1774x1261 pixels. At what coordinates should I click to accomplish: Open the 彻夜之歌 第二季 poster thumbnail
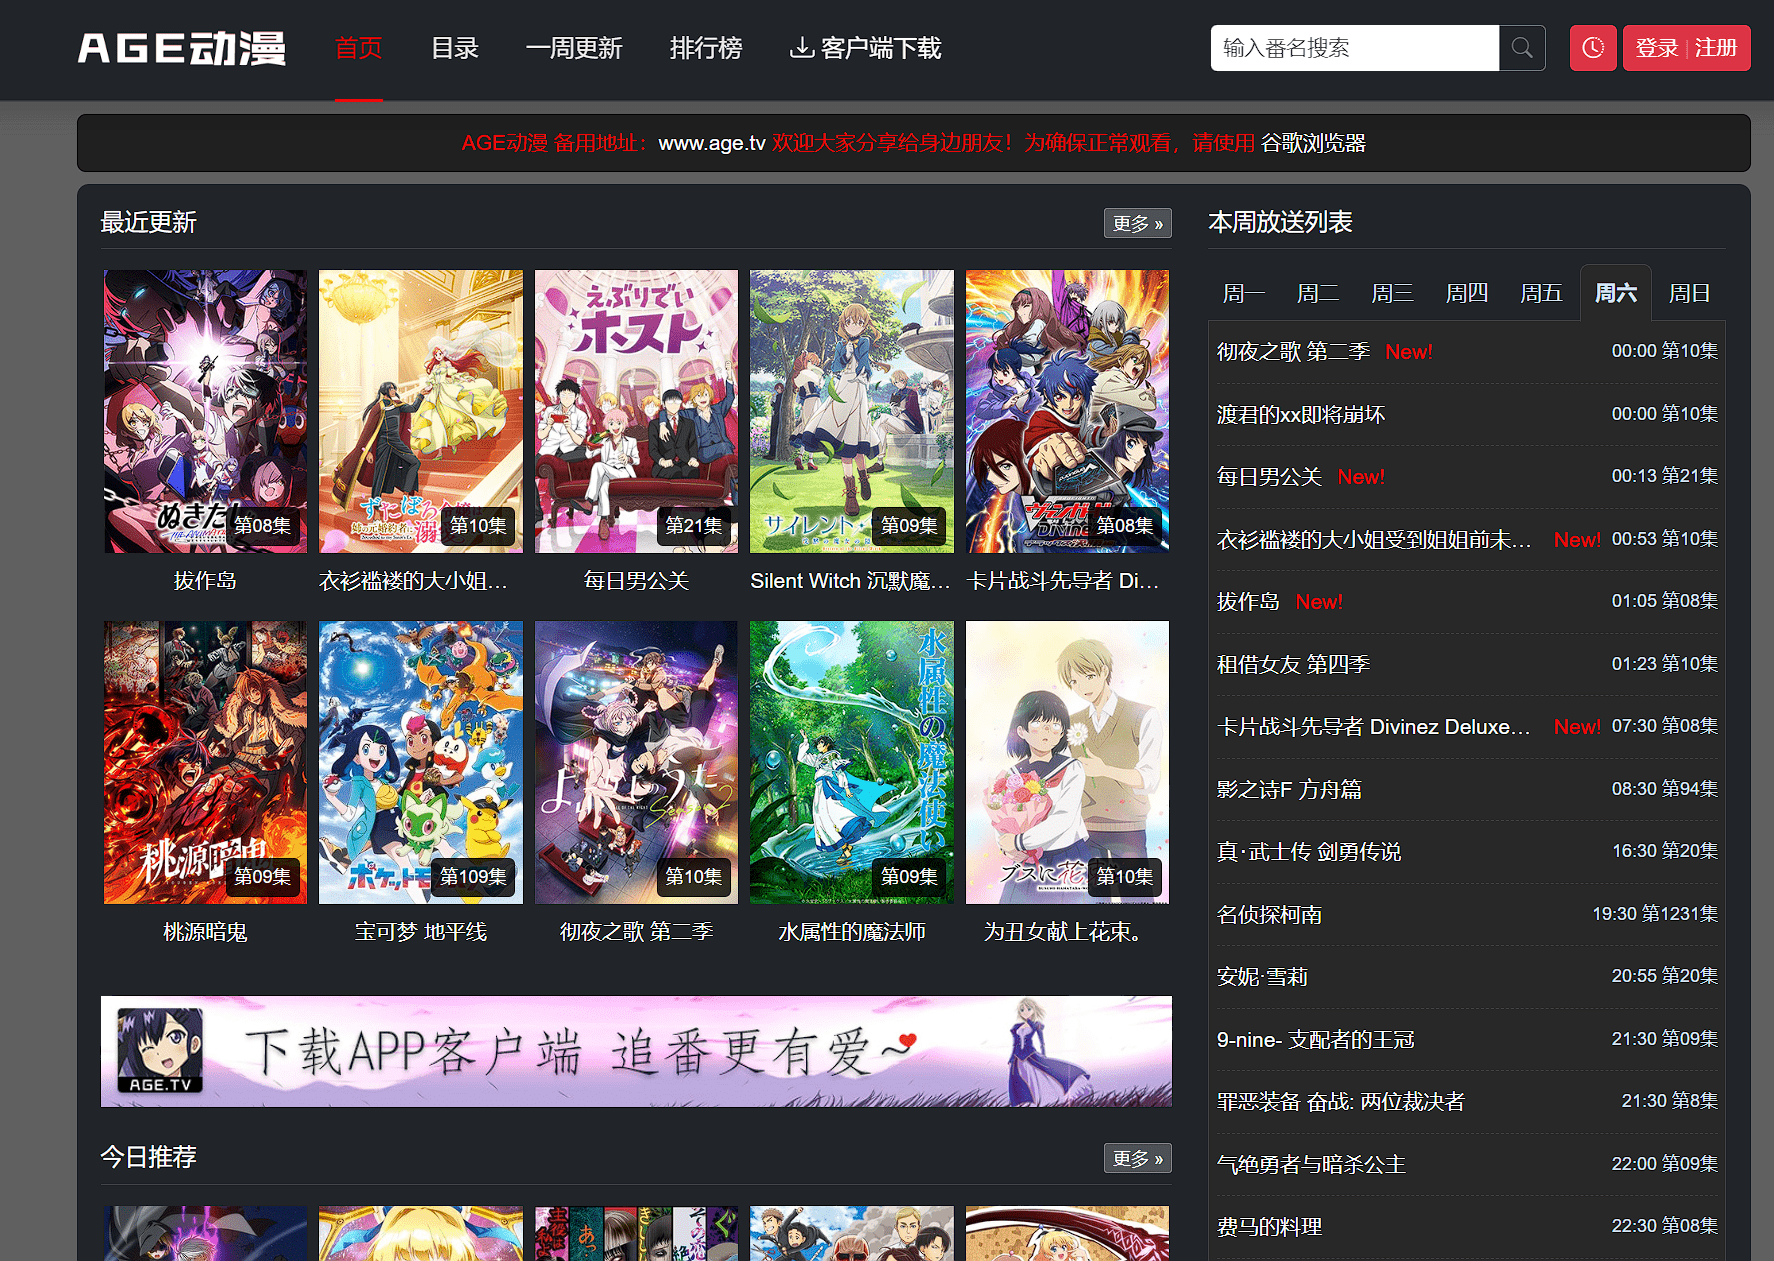click(x=636, y=762)
